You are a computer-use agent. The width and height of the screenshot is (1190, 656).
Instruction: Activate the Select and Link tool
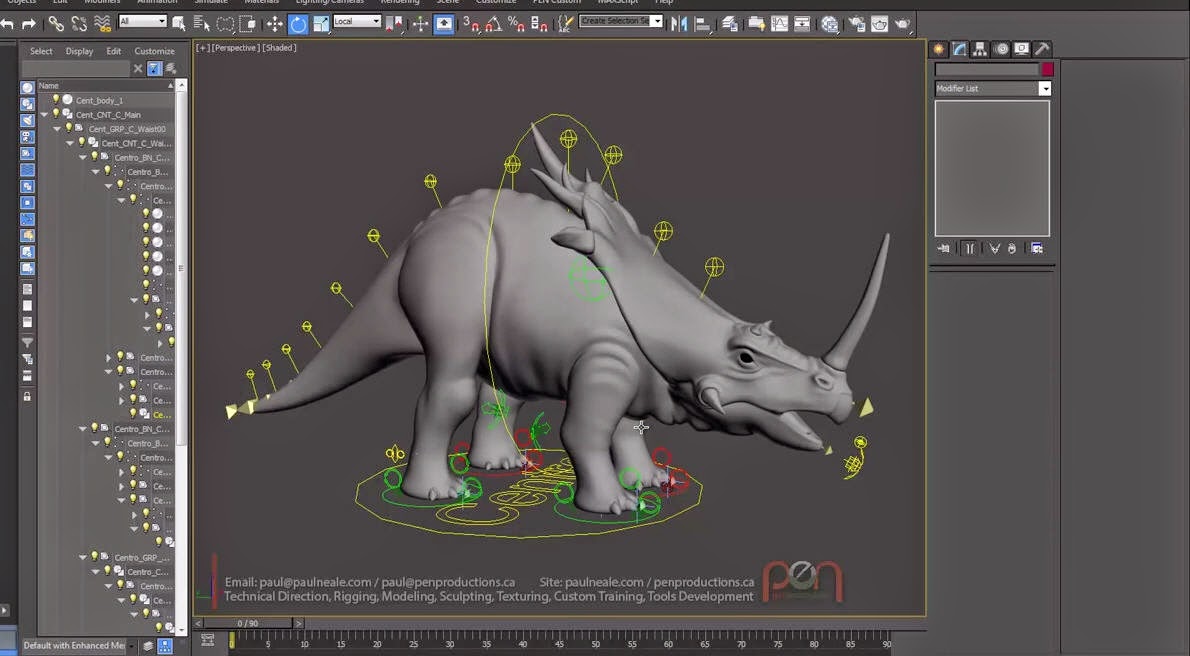click(x=55, y=24)
